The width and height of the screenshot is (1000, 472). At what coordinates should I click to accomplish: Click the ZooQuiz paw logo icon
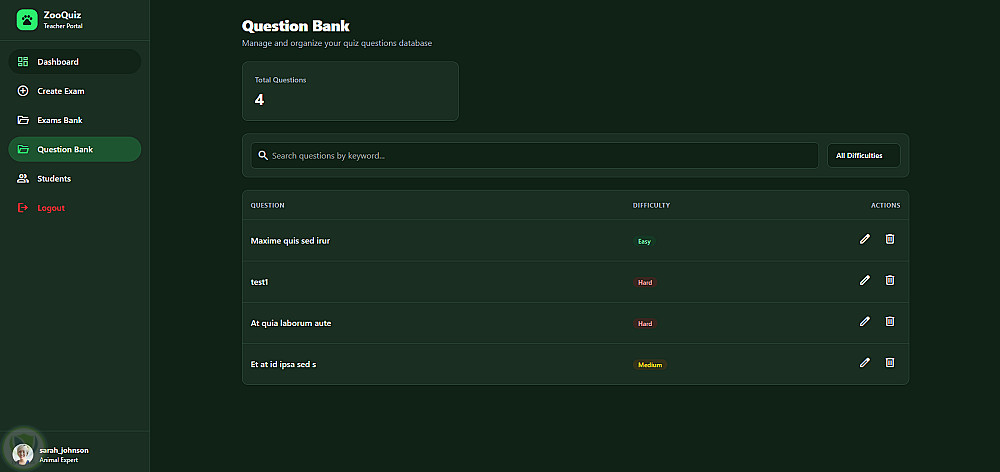click(x=26, y=19)
